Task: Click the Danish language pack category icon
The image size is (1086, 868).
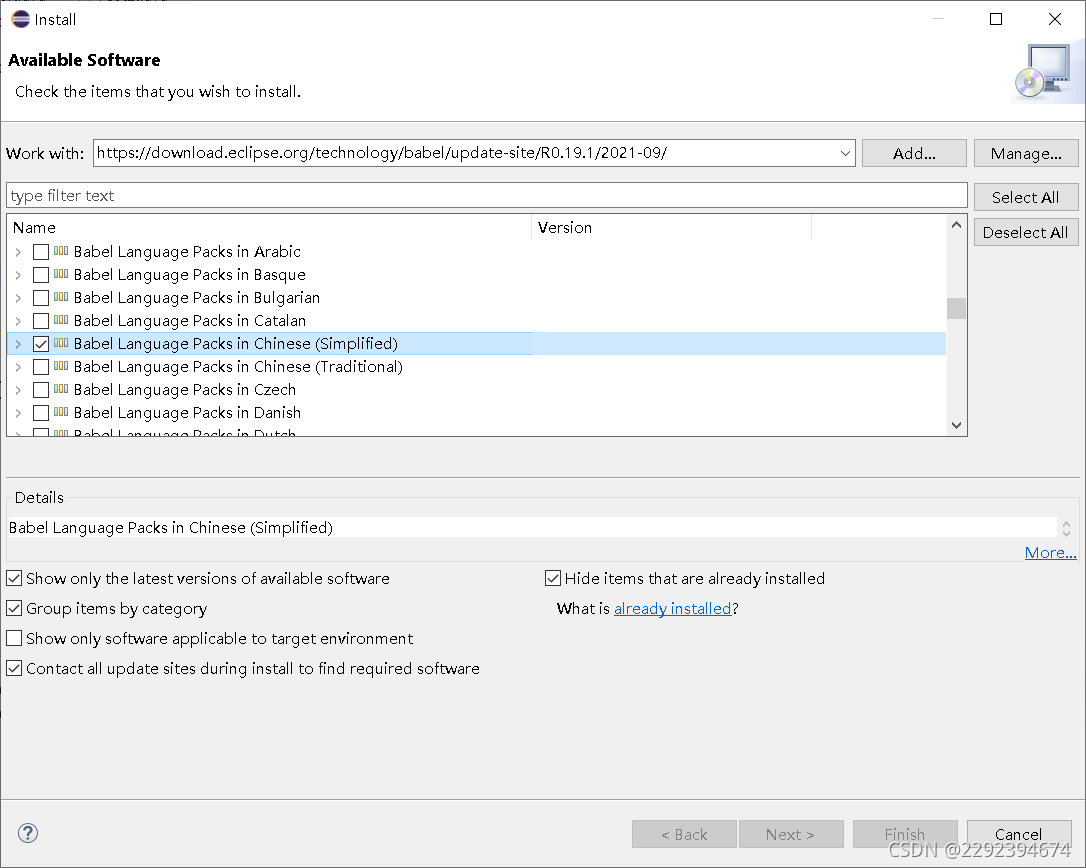Action: [x=61, y=412]
